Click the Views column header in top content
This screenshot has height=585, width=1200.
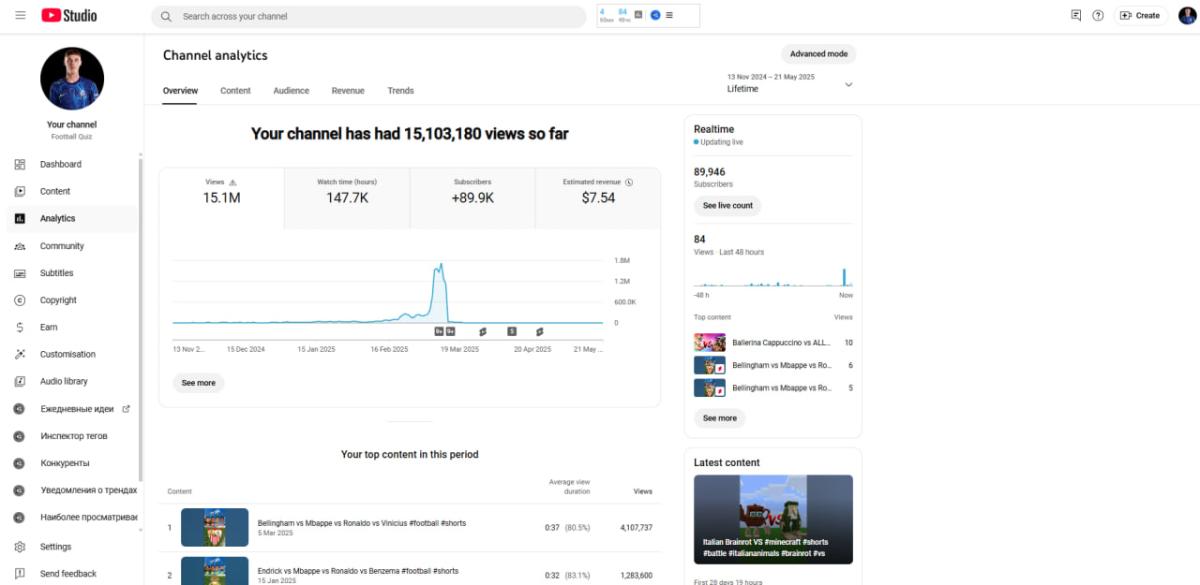pos(643,492)
